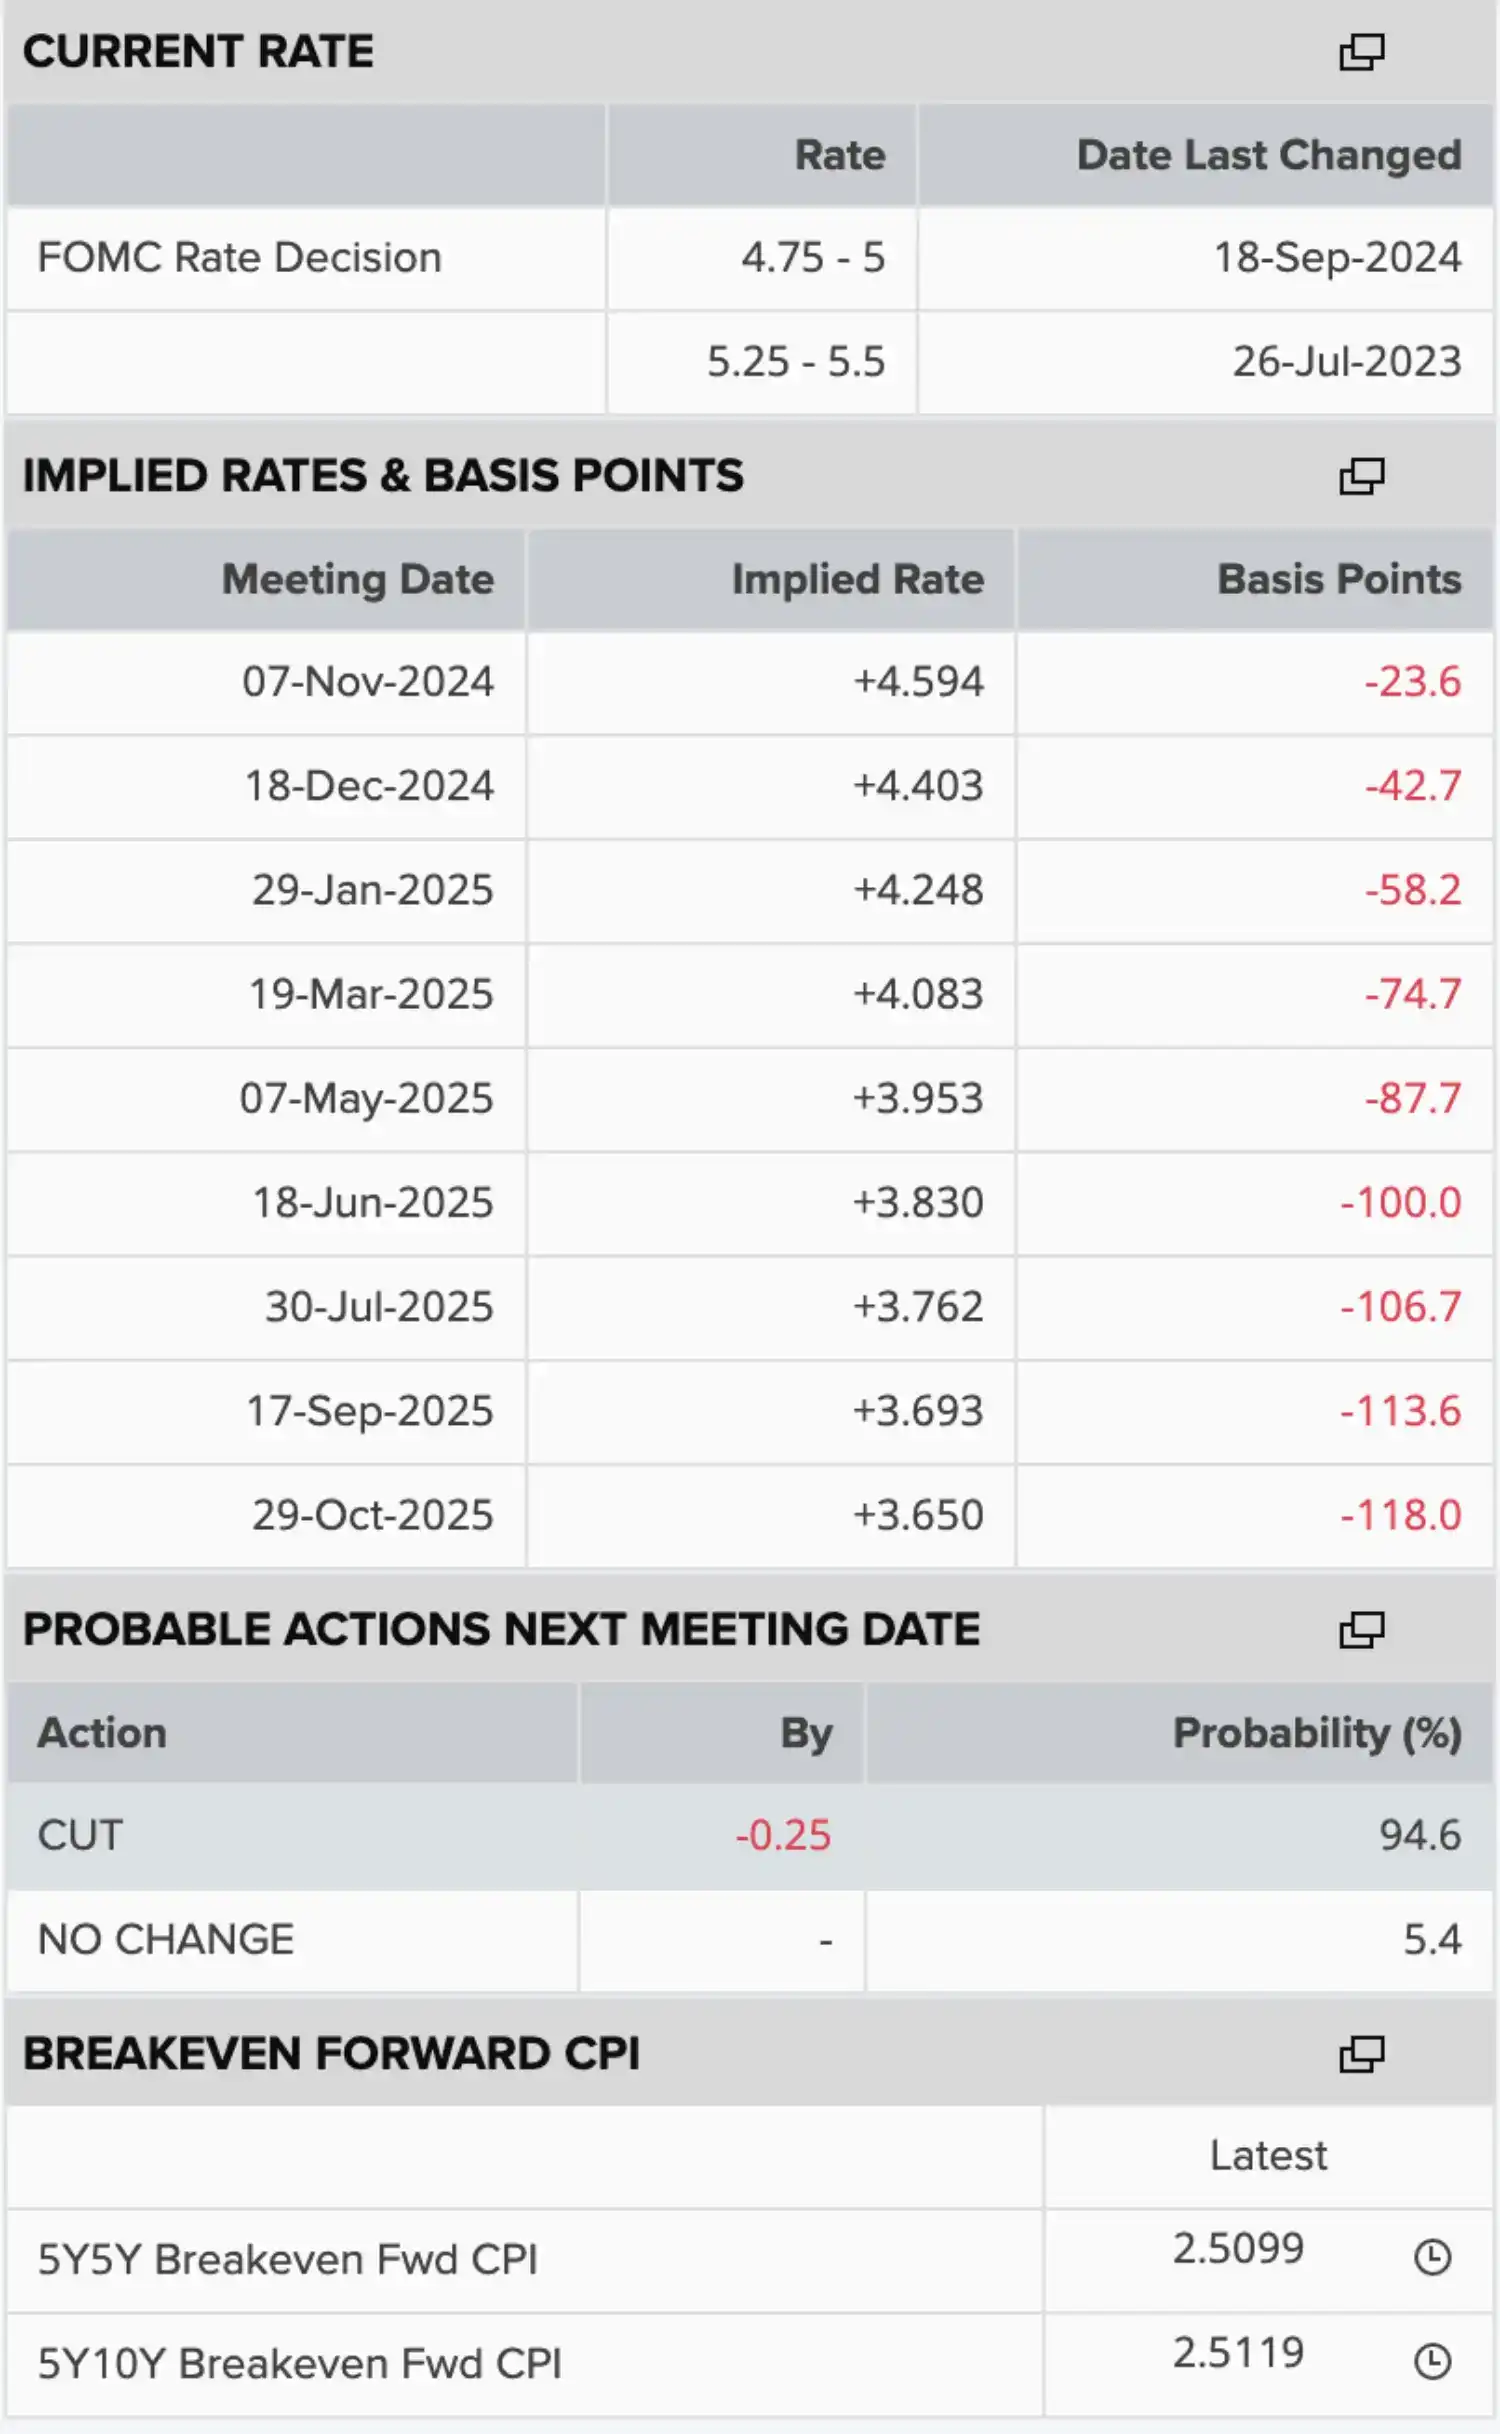Select the CUT action row

(x=750, y=1835)
